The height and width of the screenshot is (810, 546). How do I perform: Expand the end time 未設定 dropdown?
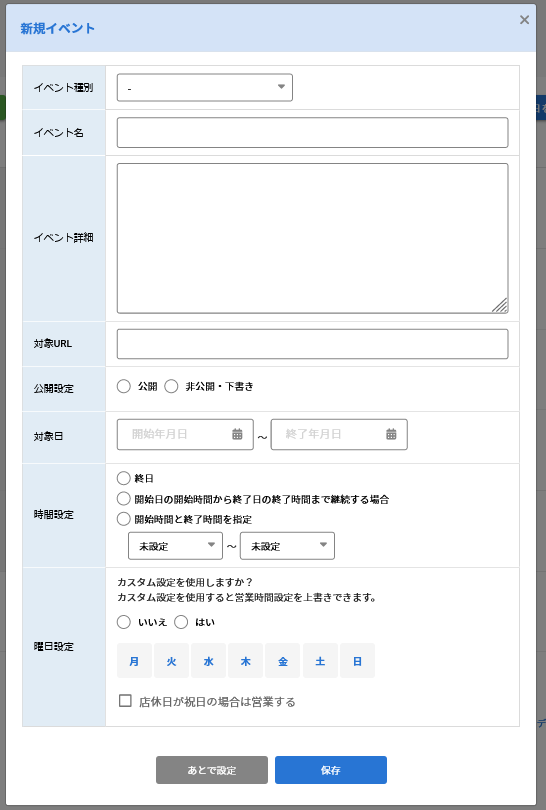[x=287, y=546]
